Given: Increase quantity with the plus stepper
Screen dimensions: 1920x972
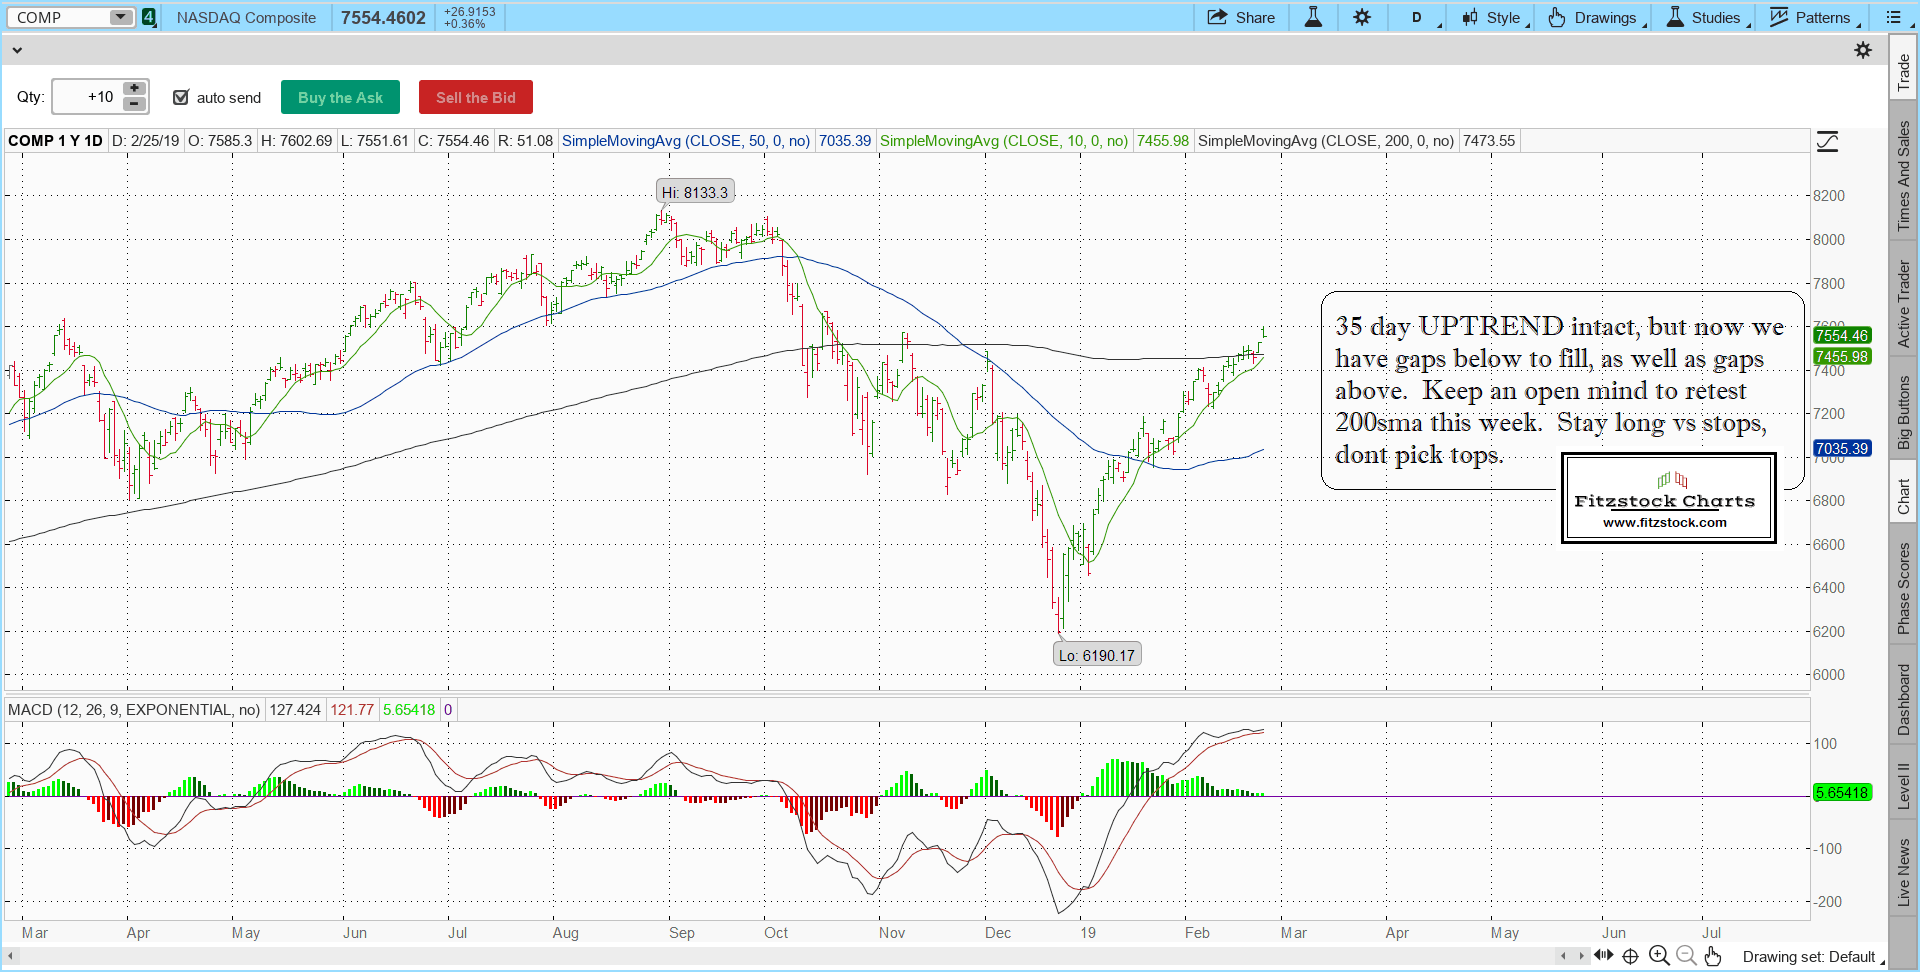Looking at the screenshot, I should (x=135, y=89).
